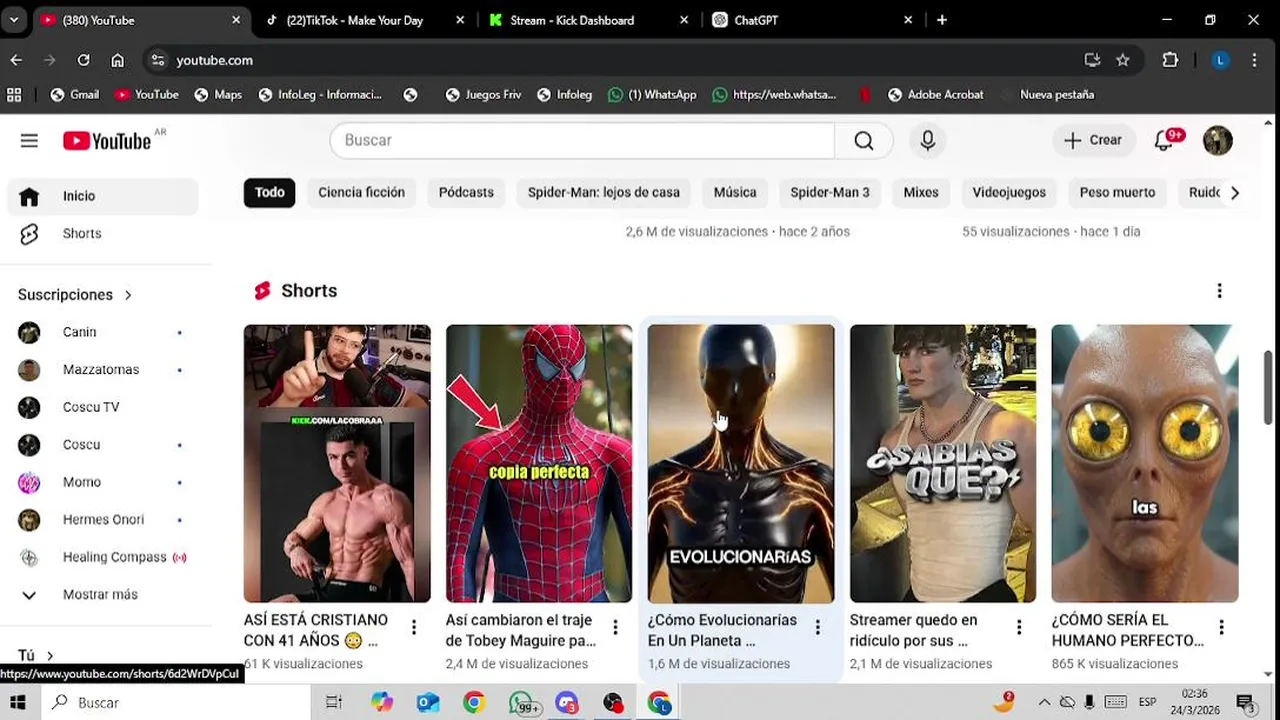
Task: Click into the Buscar search field
Action: pyautogui.click(x=582, y=141)
